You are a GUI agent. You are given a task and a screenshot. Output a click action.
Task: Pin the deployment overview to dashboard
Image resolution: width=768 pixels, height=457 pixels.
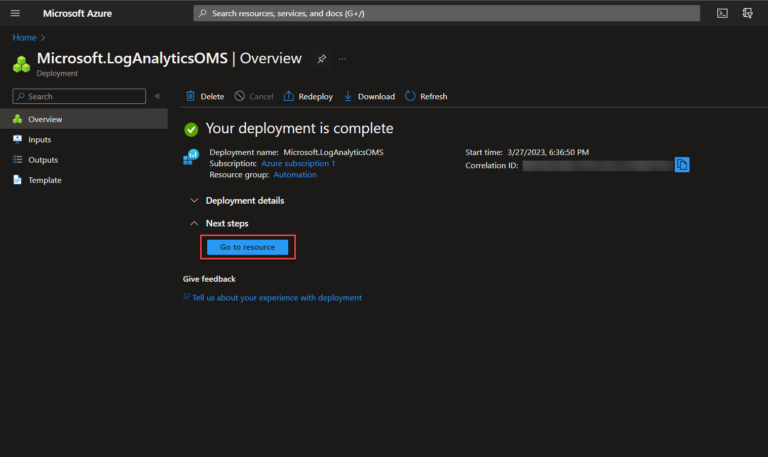coord(321,59)
